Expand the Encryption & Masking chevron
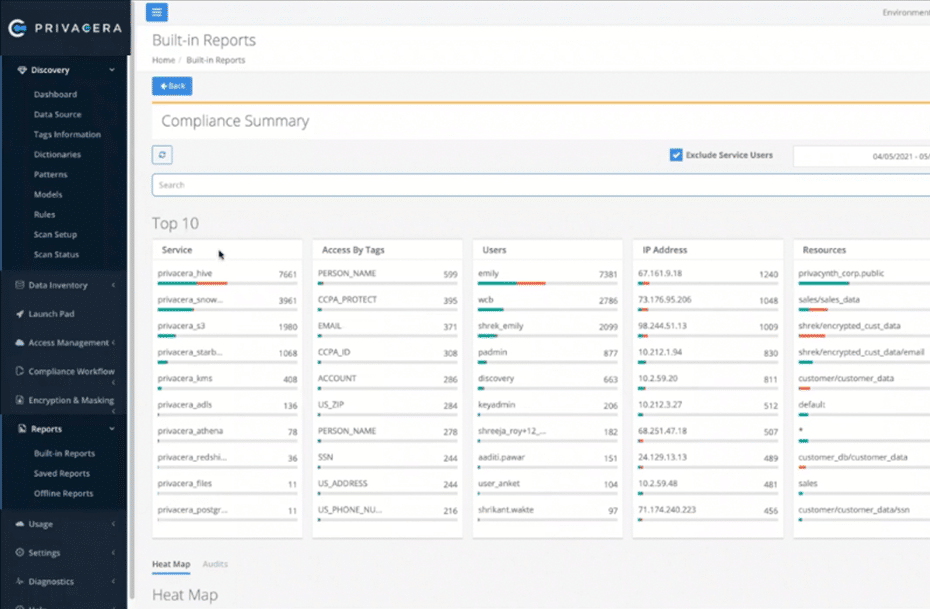 (x=113, y=411)
